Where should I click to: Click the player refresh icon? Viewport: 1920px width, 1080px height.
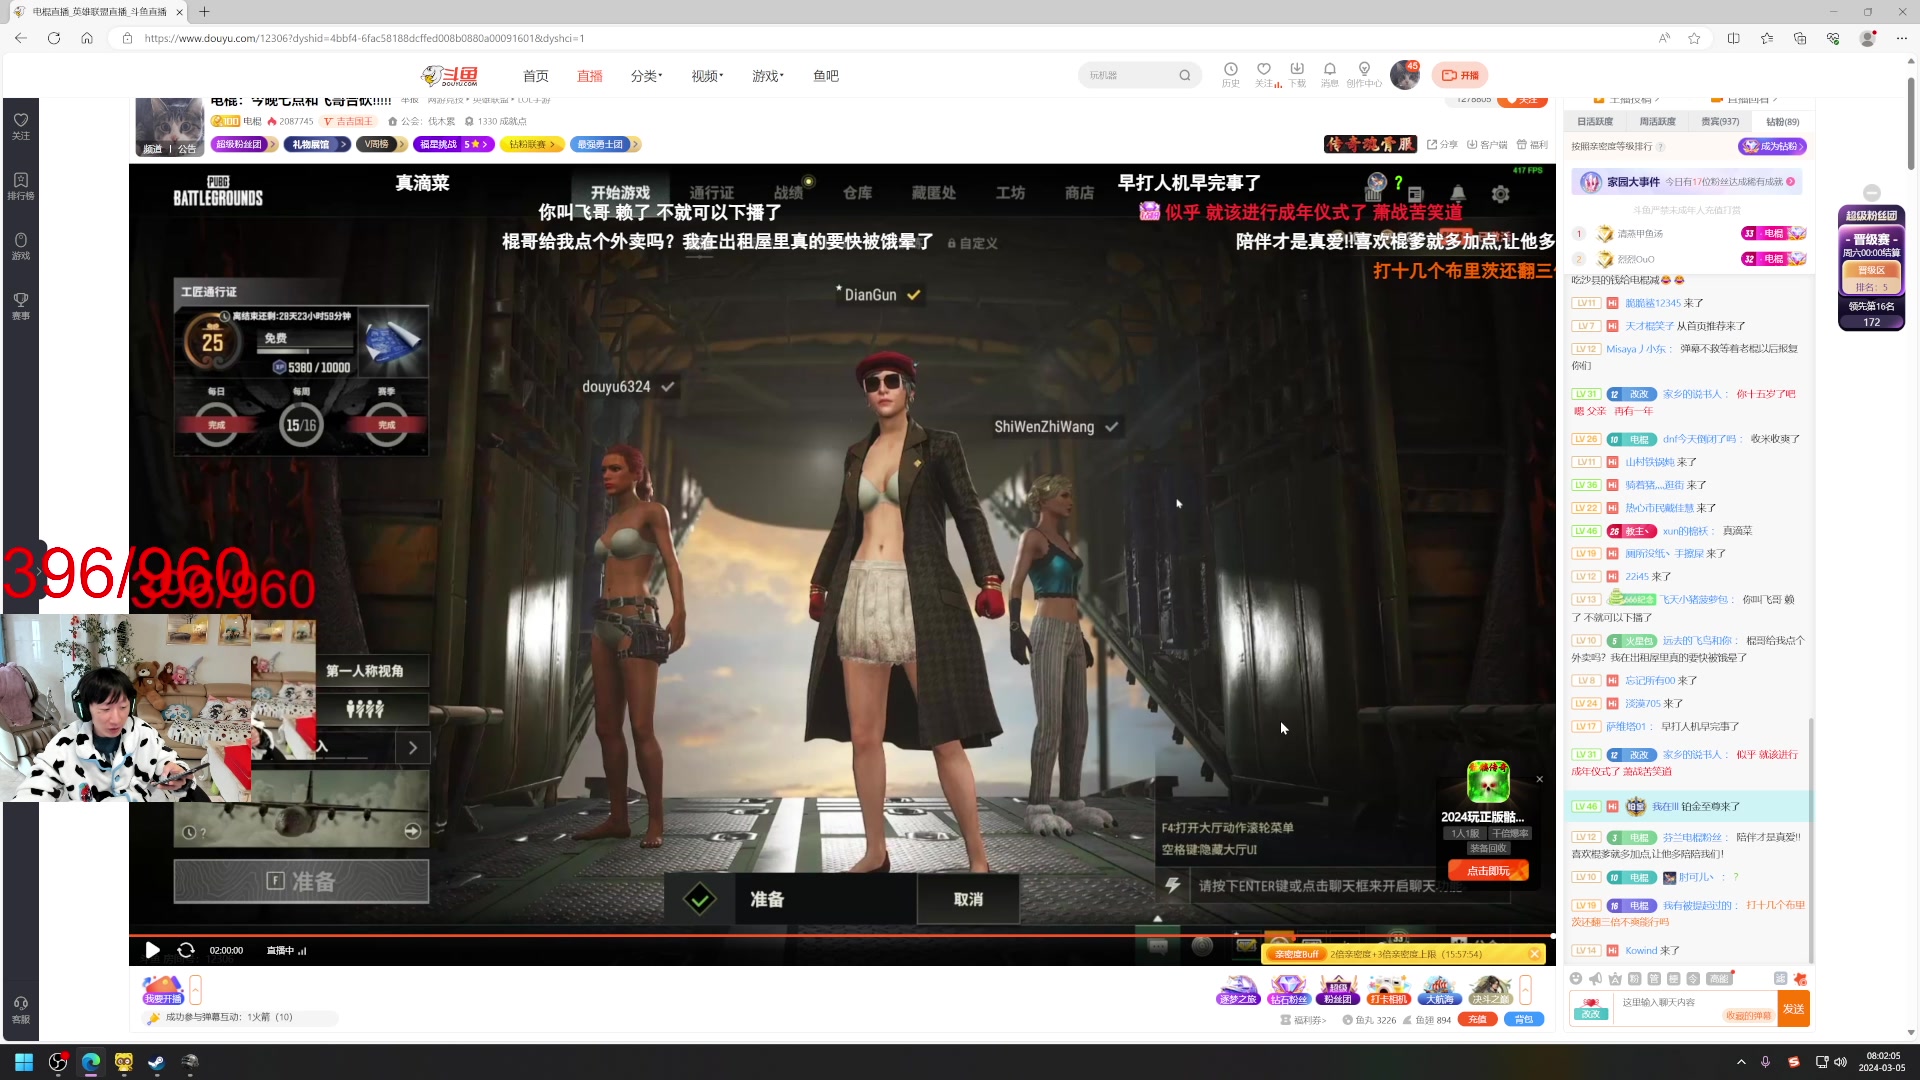(186, 950)
